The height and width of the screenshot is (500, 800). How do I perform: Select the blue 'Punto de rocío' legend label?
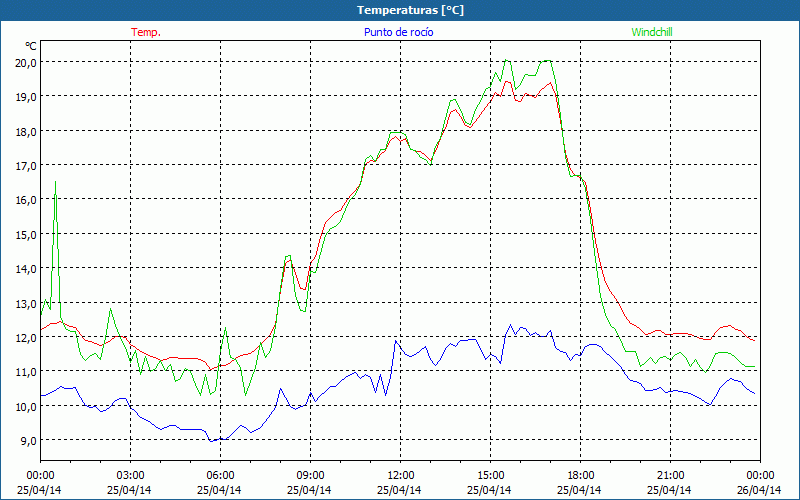coord(398,32)
